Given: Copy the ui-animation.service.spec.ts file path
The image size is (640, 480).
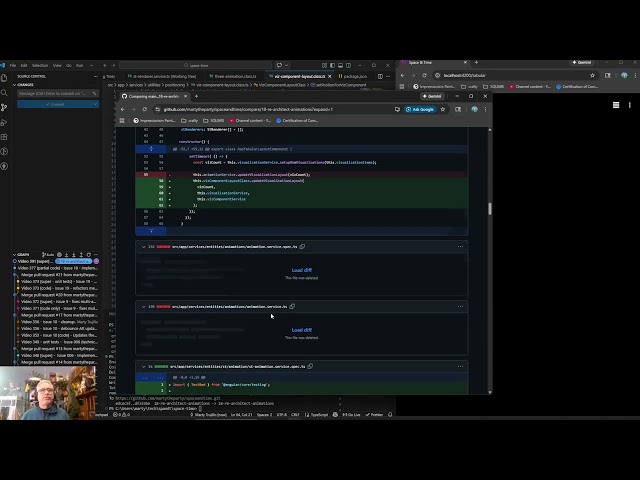Looking at the screenshot, I should click(x=310, y=367).
